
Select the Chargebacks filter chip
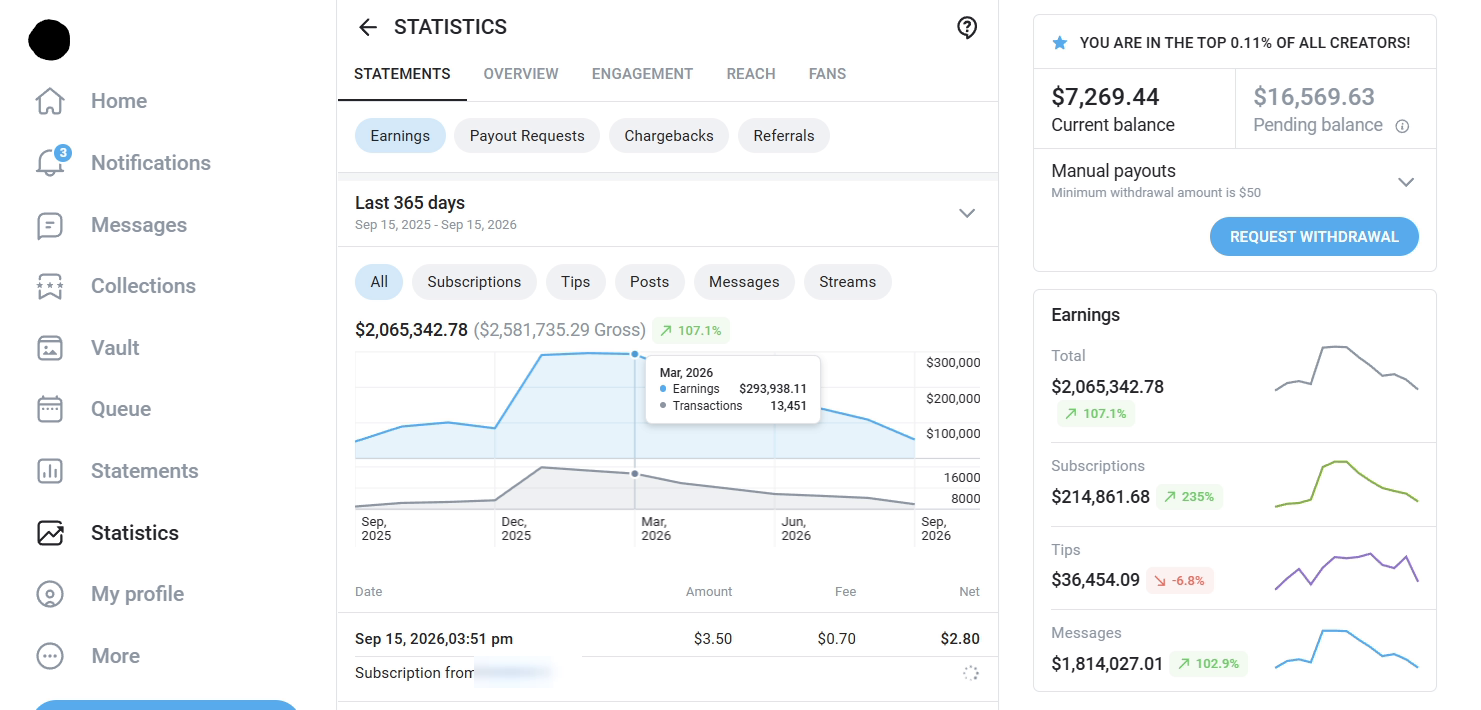pos(669,136)
